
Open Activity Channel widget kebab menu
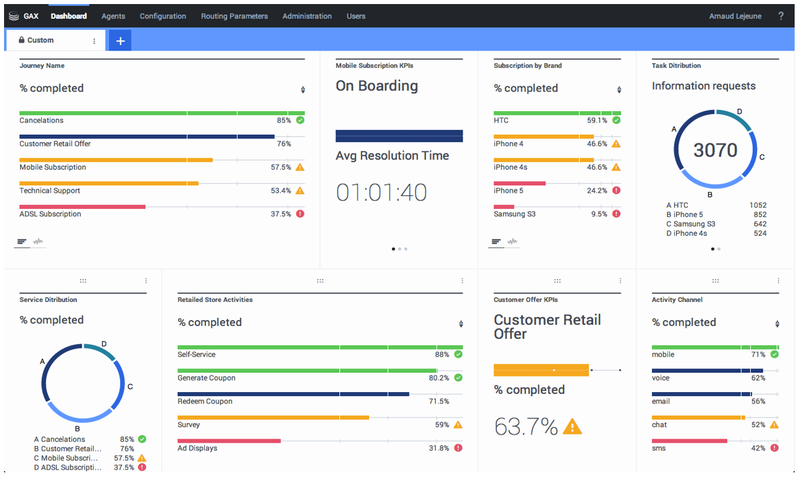click(778, 281)
